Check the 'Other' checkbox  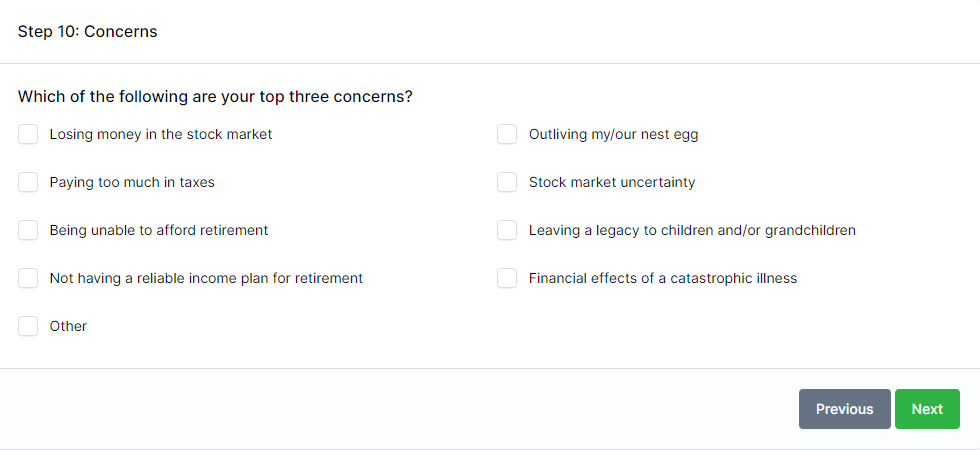tap(28, 326)
